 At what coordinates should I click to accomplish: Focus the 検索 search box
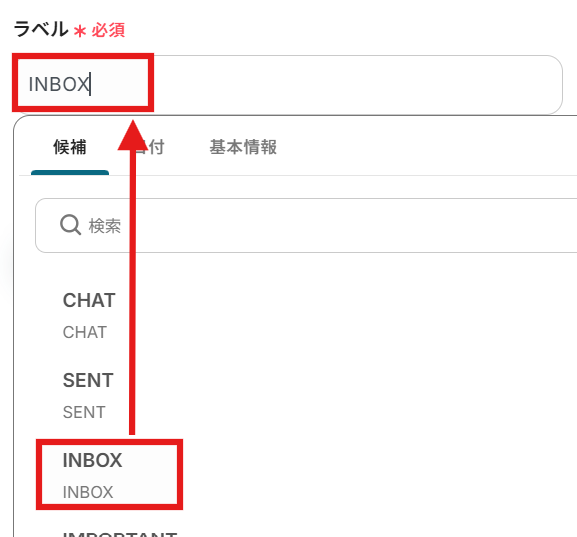coord(306,225)
